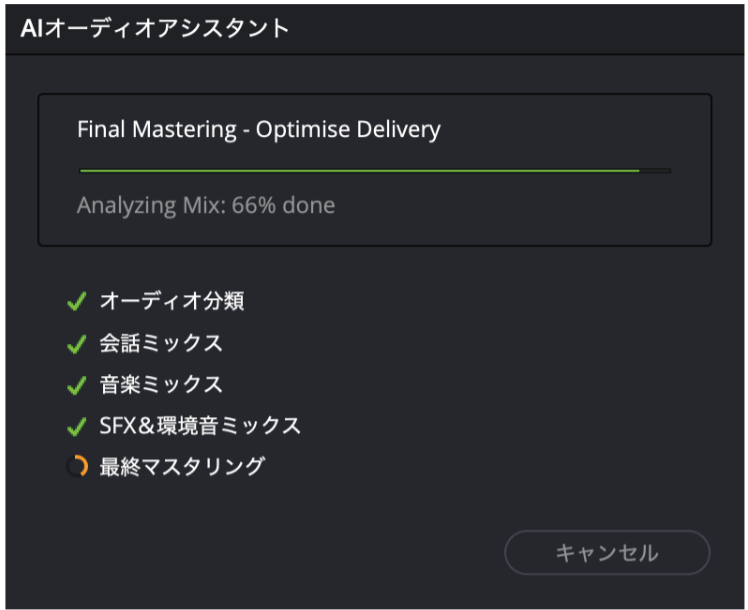Image resolution: width=748 pixels, height=610 pixels.
Task: Select the 音楽ミックス step label
Action: (161, 385)
